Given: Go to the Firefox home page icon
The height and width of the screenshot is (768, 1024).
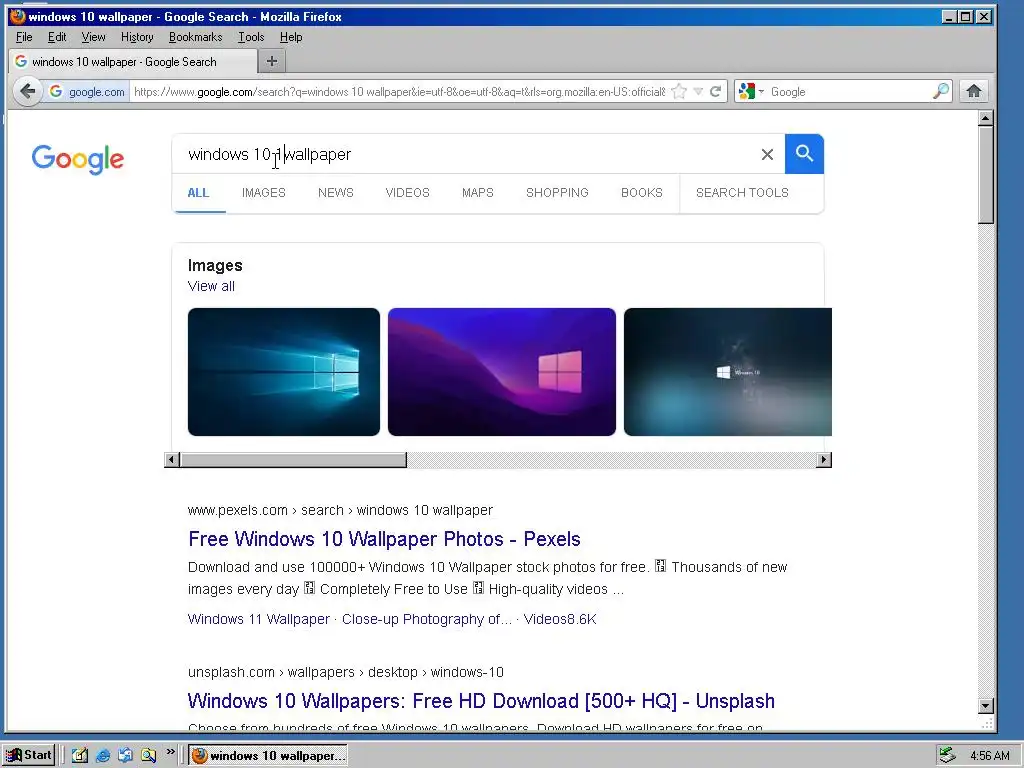Looking at the screenshot, I should pyautogui.click(x=974, y=91).
